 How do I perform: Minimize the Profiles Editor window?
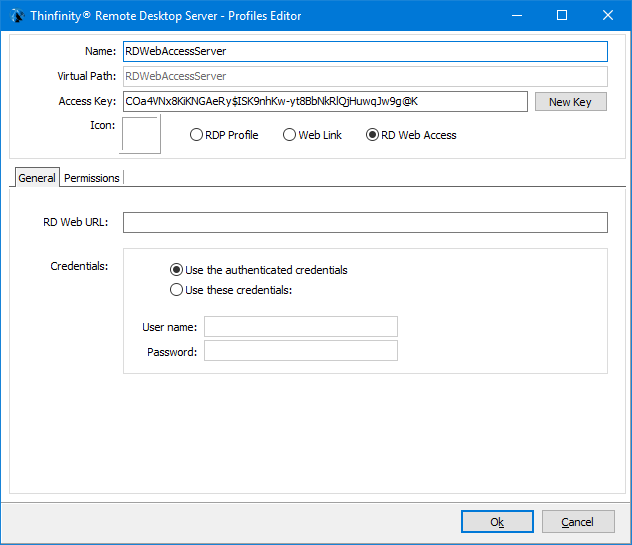tap(517, 15)
